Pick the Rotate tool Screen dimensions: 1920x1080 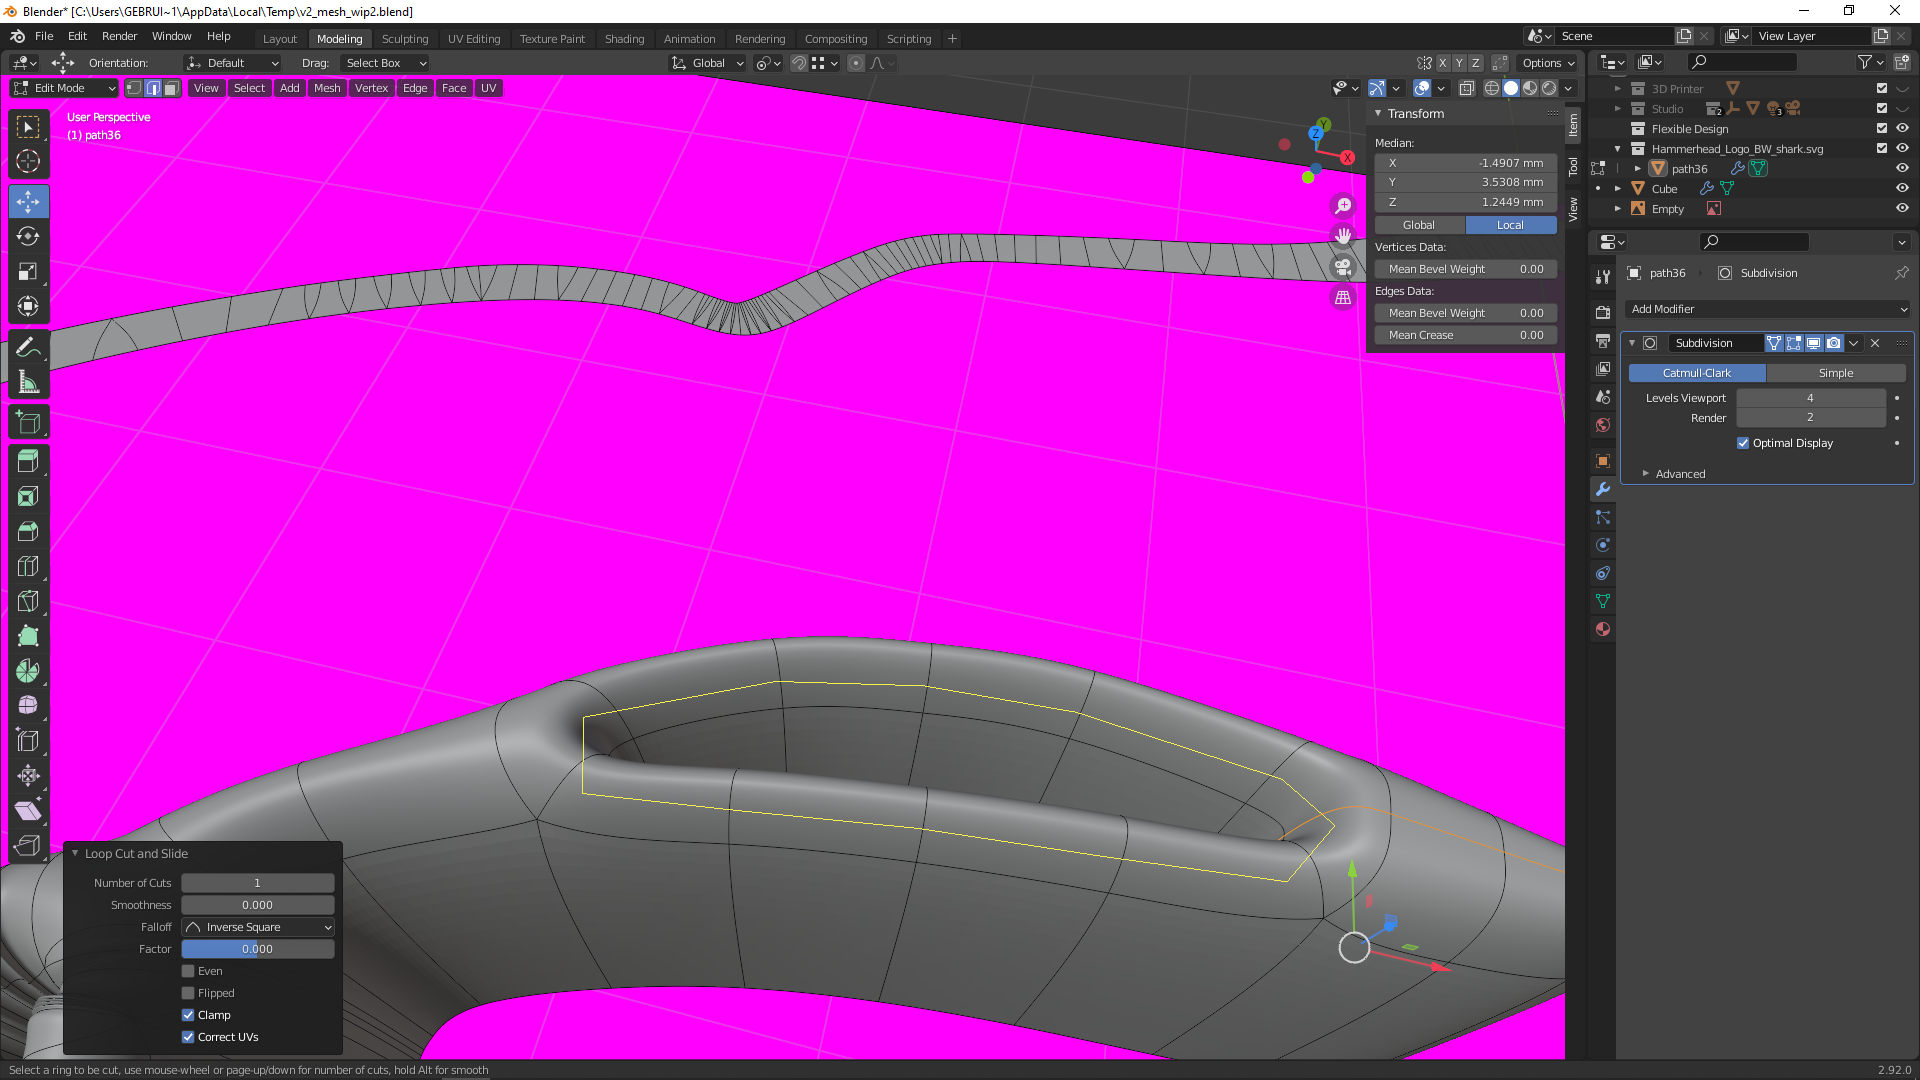(x=28, y=236)
